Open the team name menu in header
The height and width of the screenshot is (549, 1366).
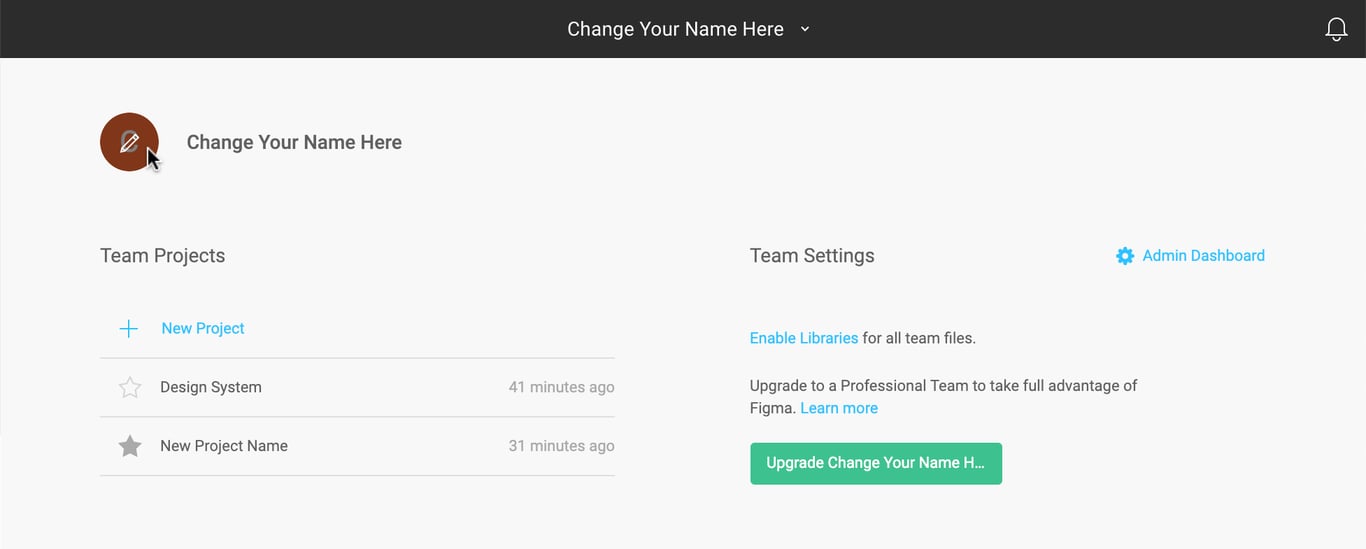pos(675,29)
